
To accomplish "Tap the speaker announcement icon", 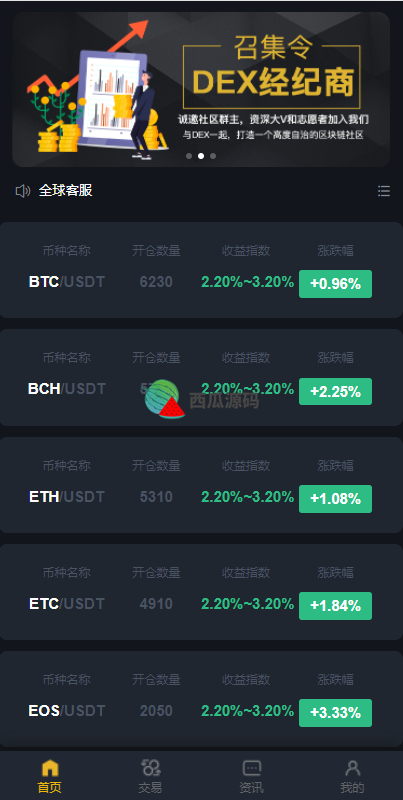I will [x=22, y=191].
